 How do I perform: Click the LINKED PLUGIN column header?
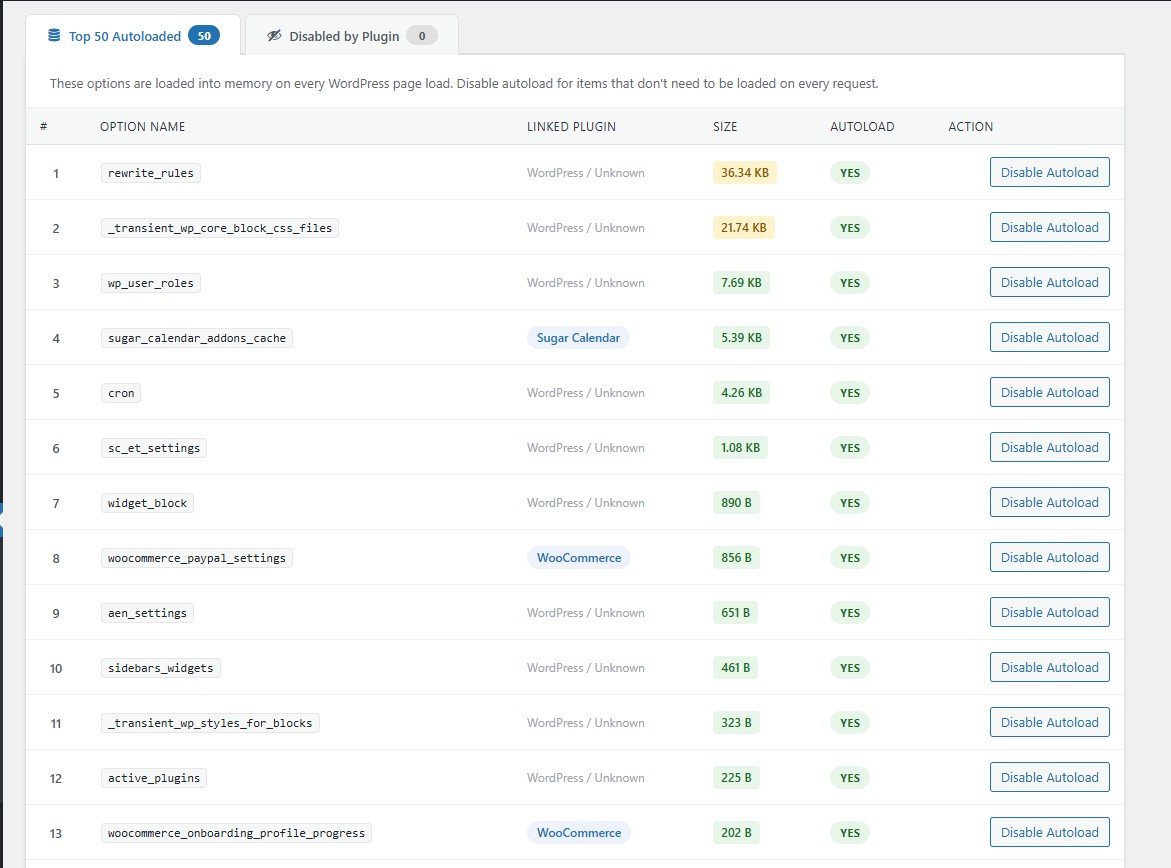[571, 127]
